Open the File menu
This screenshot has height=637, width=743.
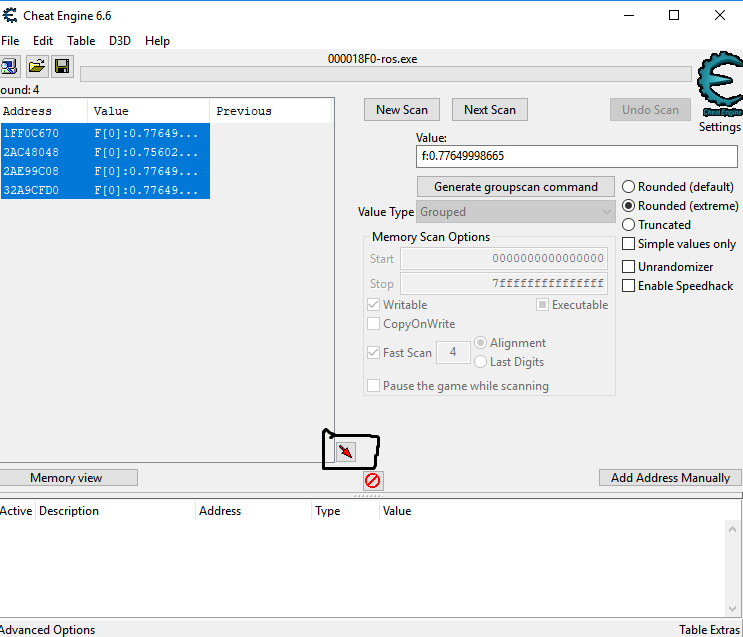coord(10,41)
